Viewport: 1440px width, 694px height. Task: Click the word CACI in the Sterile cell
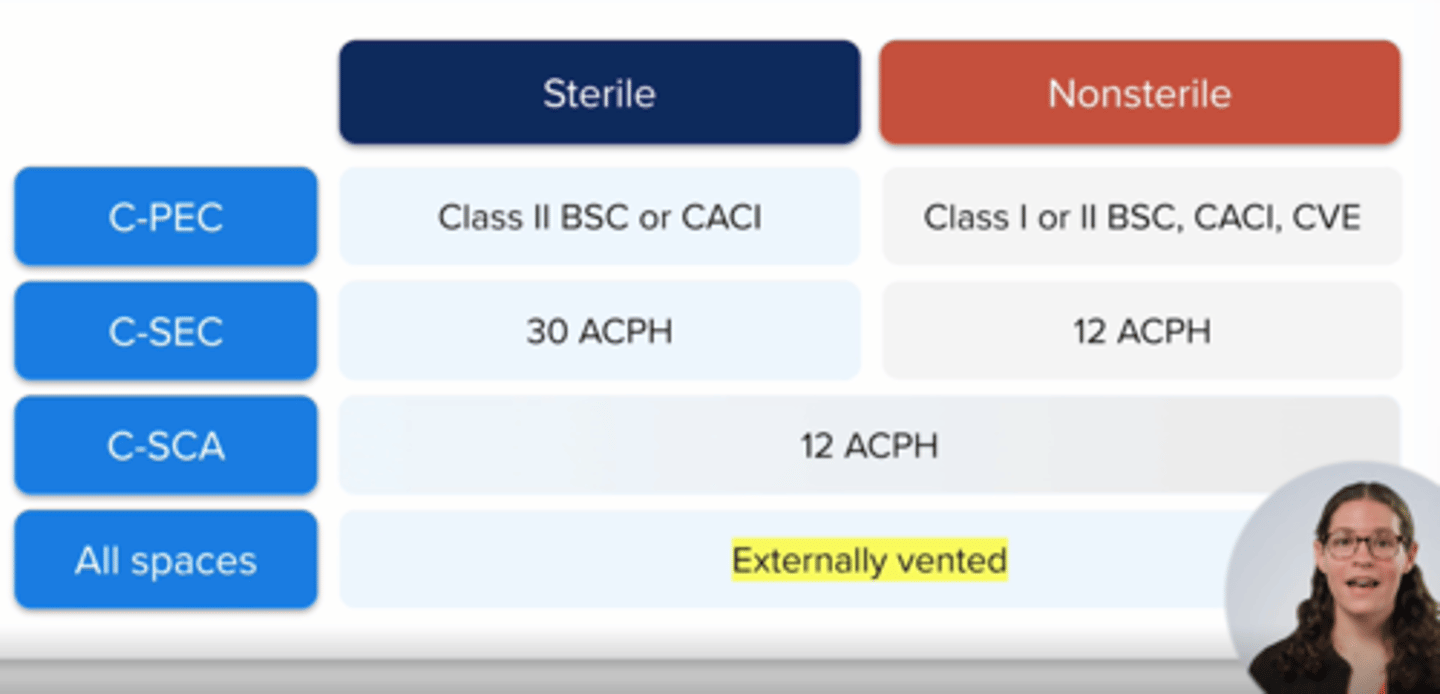[720, 217]
